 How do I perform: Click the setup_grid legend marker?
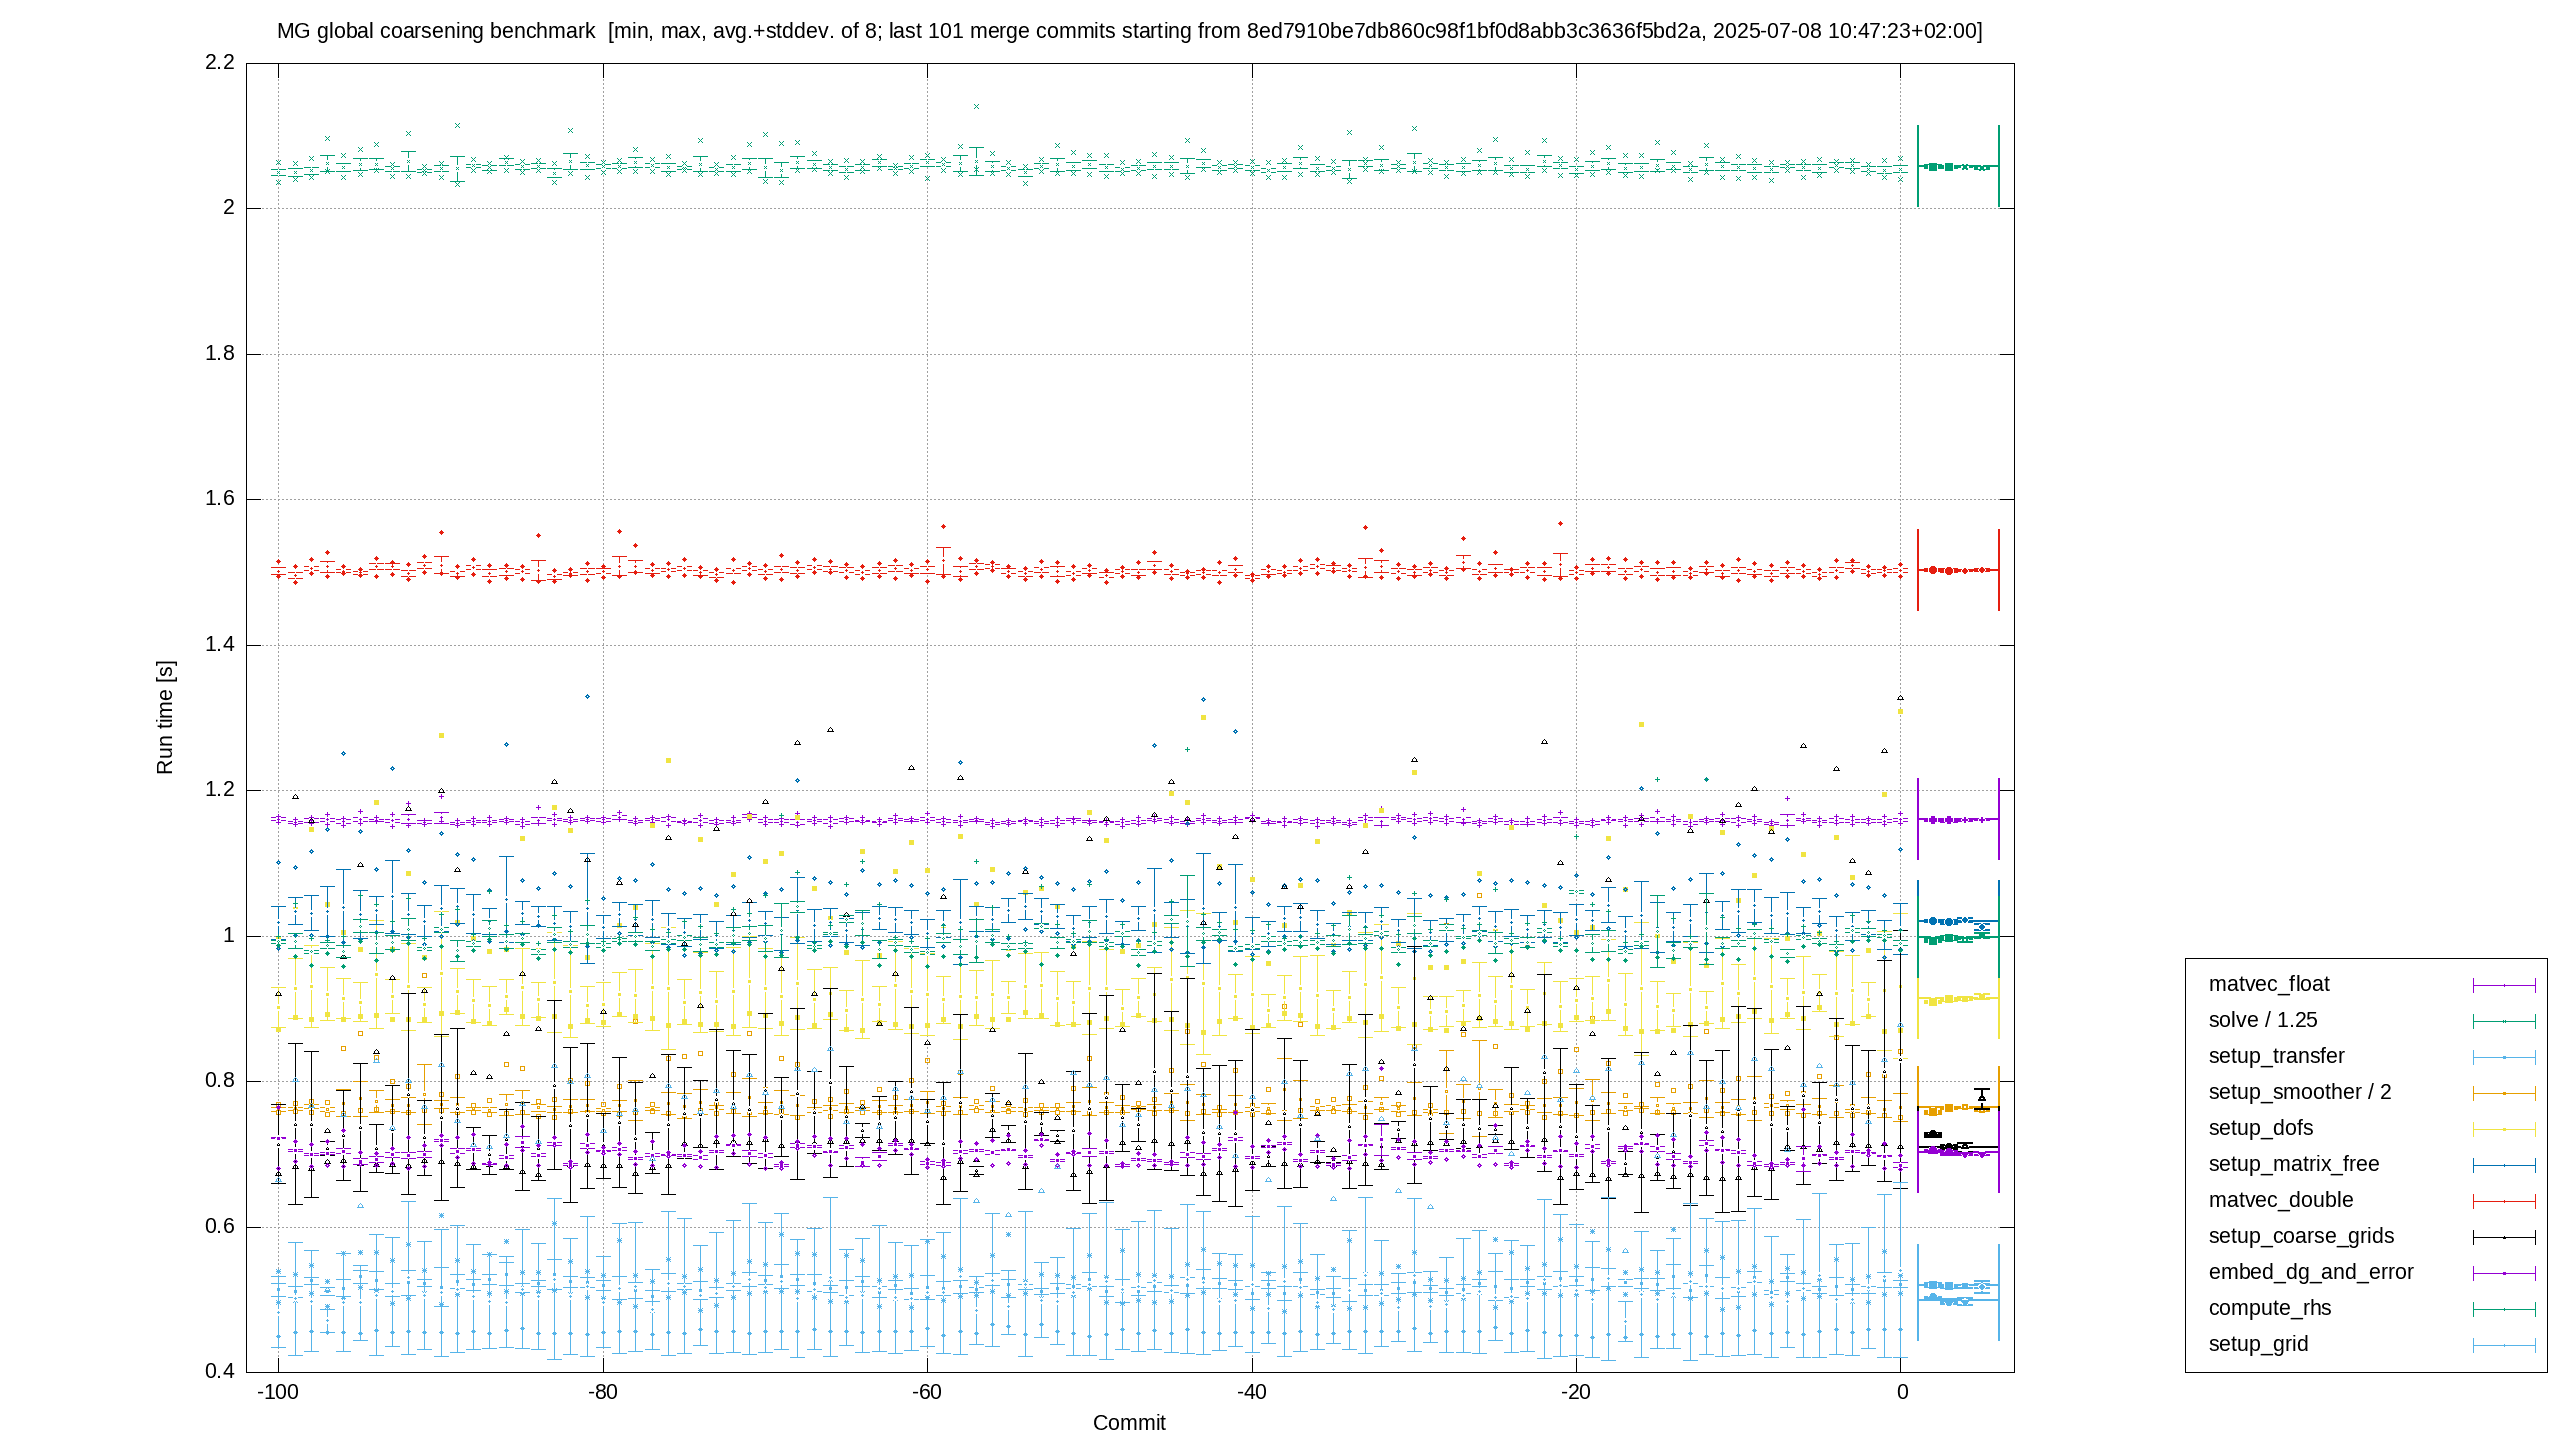tap(2504, 1345)
